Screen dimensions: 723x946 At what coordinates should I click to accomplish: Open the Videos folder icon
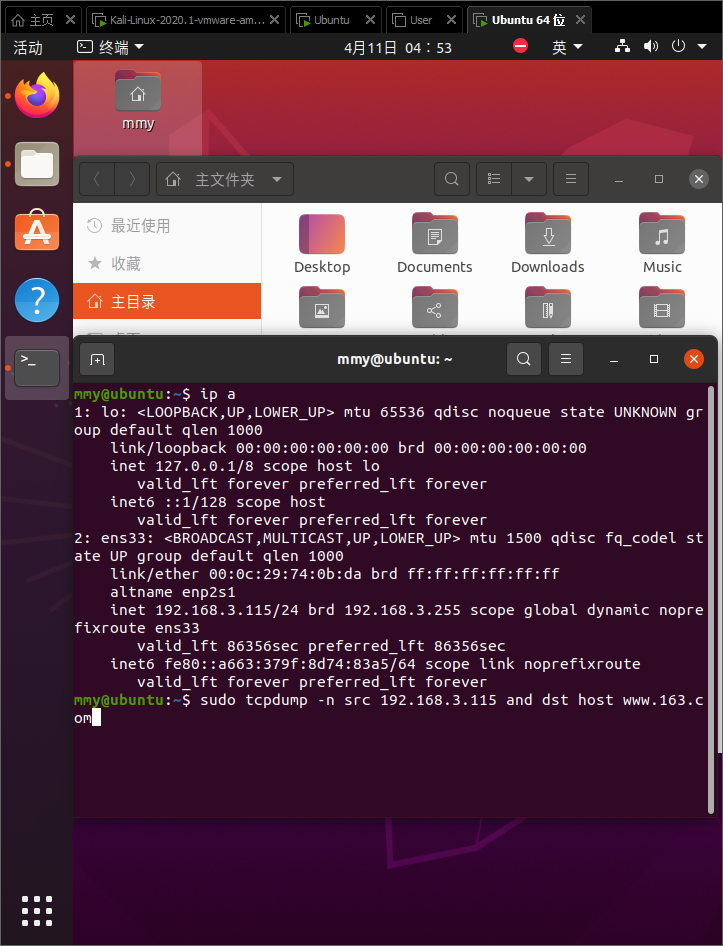tap(662, 309)
